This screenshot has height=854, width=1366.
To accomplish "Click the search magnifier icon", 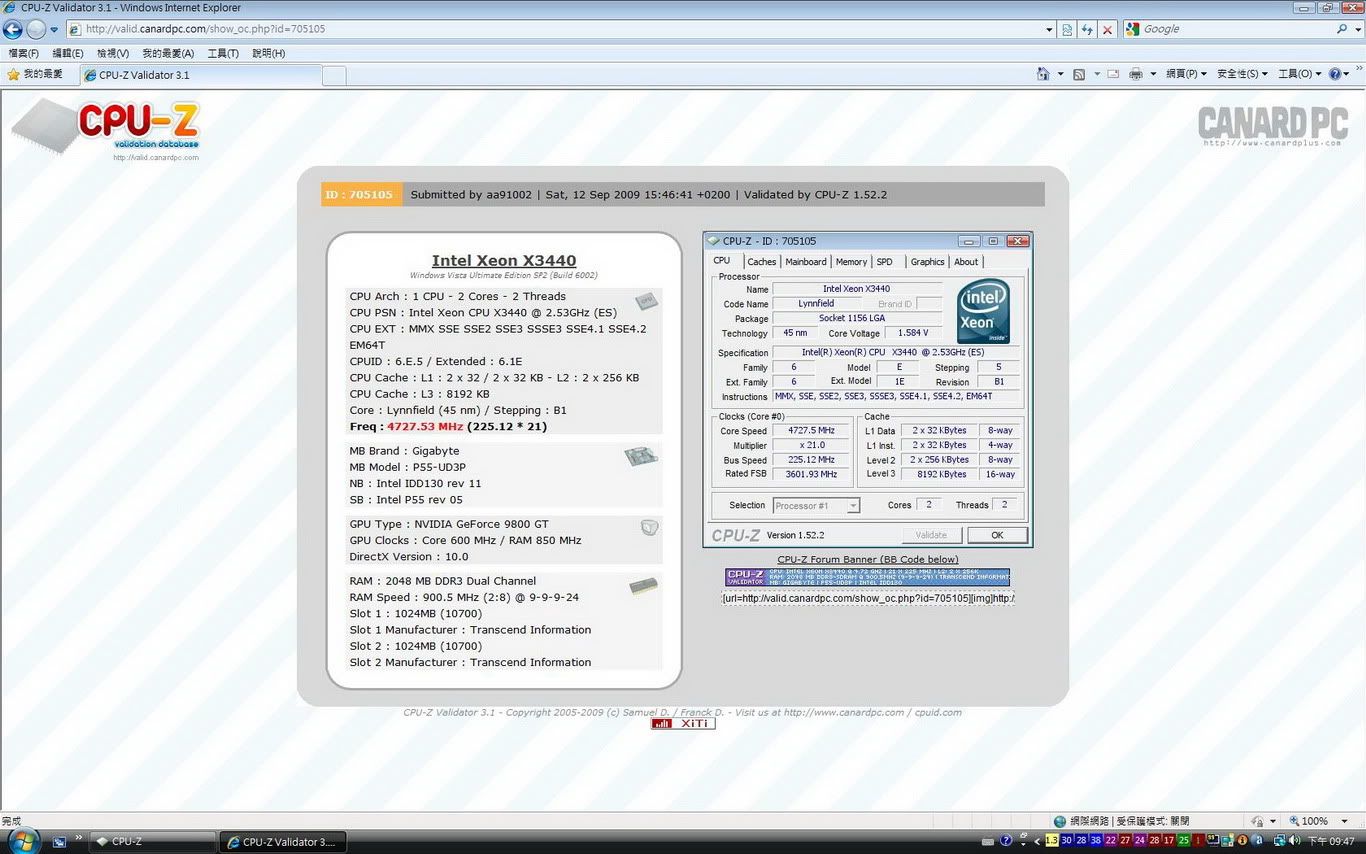I will pos(1342,29).
